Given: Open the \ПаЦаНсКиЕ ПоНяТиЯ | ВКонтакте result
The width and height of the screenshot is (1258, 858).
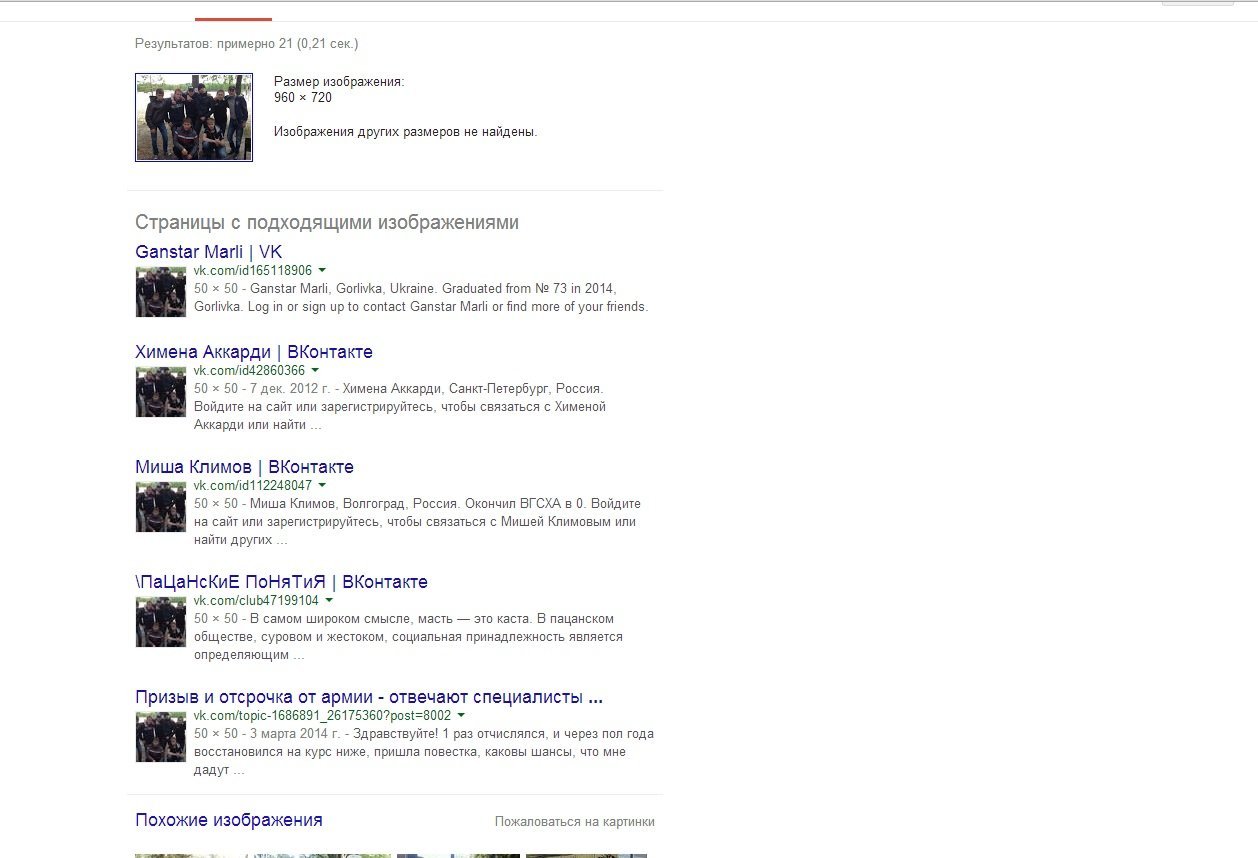Looking at the screenshot, I should tap(281, 582).
